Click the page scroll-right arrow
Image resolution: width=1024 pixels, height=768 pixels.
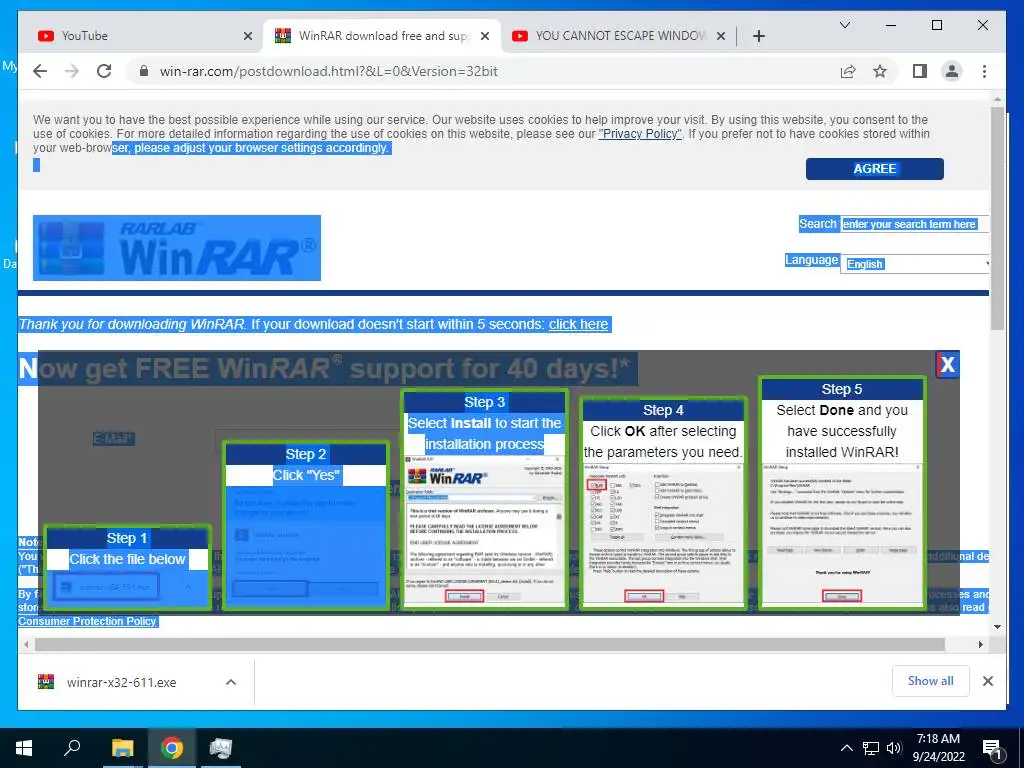(980, 645)
